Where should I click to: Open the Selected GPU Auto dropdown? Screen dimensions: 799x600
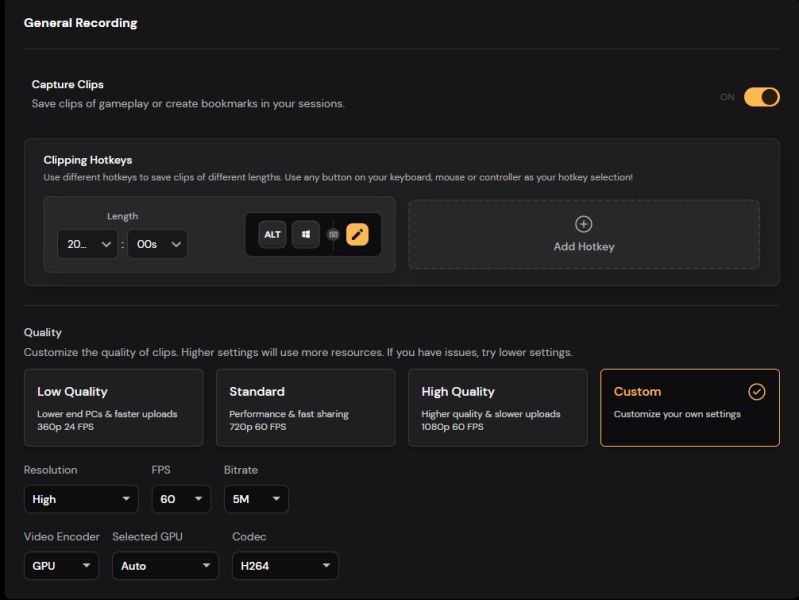click(x=165, y=566)
